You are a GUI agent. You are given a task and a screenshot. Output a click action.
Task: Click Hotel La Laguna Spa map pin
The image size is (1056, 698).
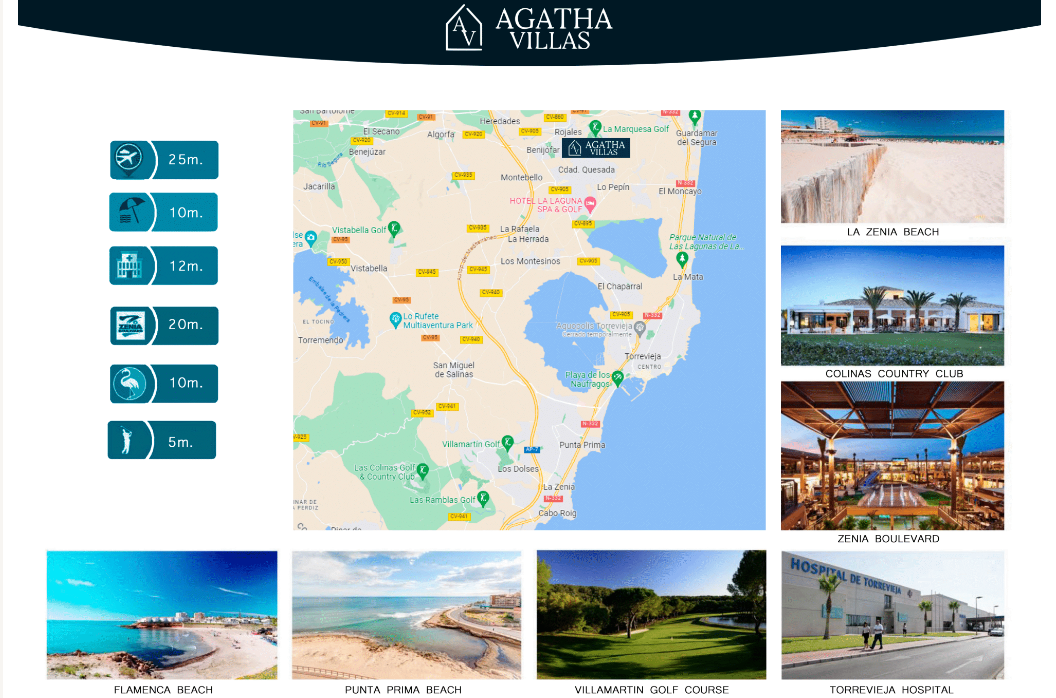click(x=590, y=203)
